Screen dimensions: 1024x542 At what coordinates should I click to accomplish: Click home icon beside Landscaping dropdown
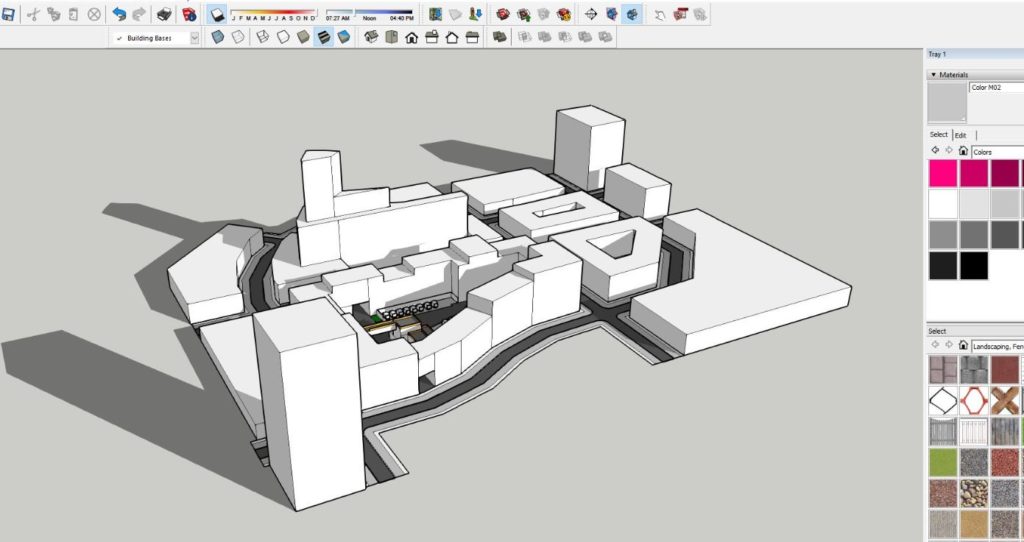[963, 345]
